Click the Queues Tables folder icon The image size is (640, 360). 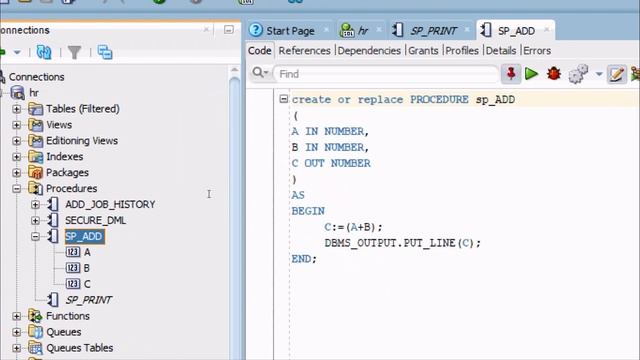click(36, 348)
